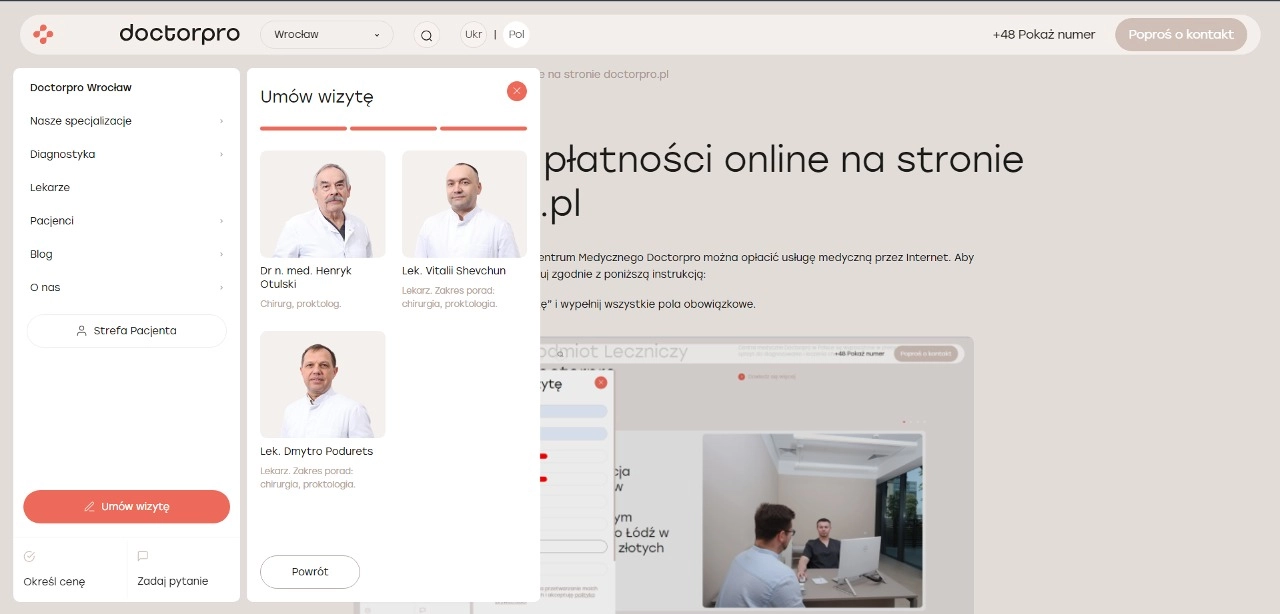Expand Diagnostyka submenu
1280x614 pixels.
point(126,154)
